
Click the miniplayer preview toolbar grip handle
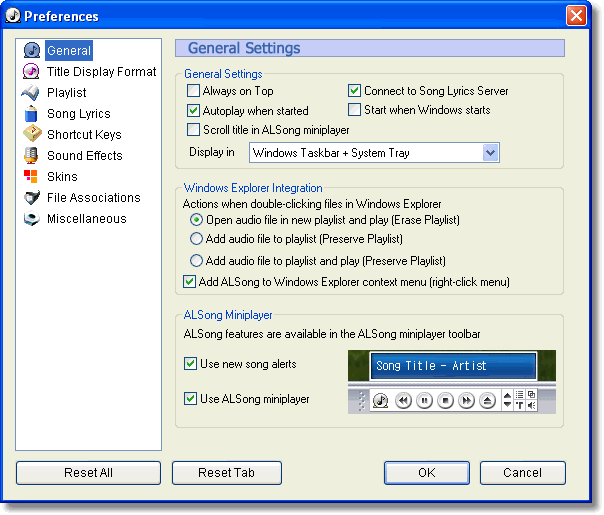(361, 401)
